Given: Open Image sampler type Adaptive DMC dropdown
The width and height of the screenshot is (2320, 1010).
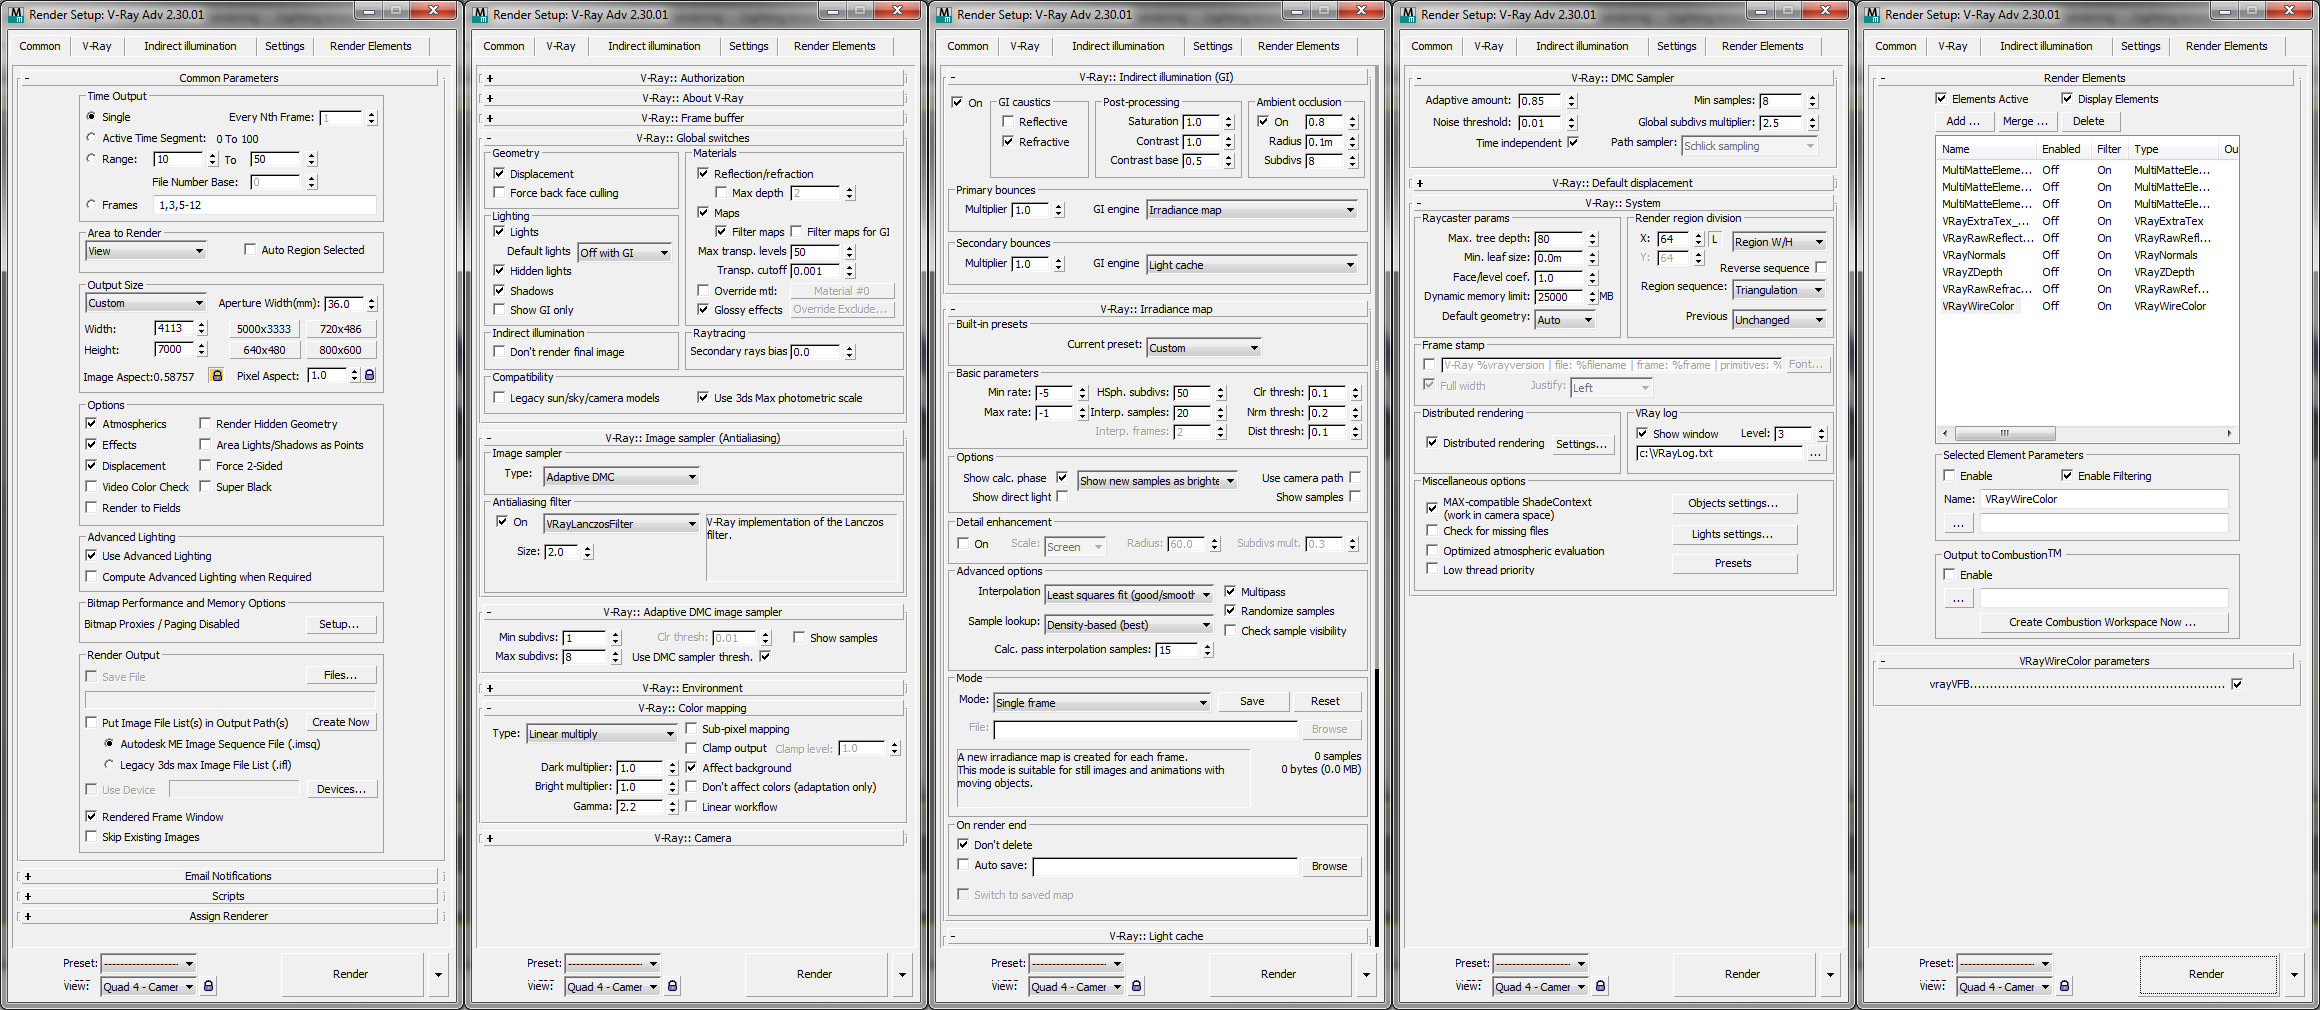Looking at the screenshot, I should pyautogui.click(x=621, y=477).
